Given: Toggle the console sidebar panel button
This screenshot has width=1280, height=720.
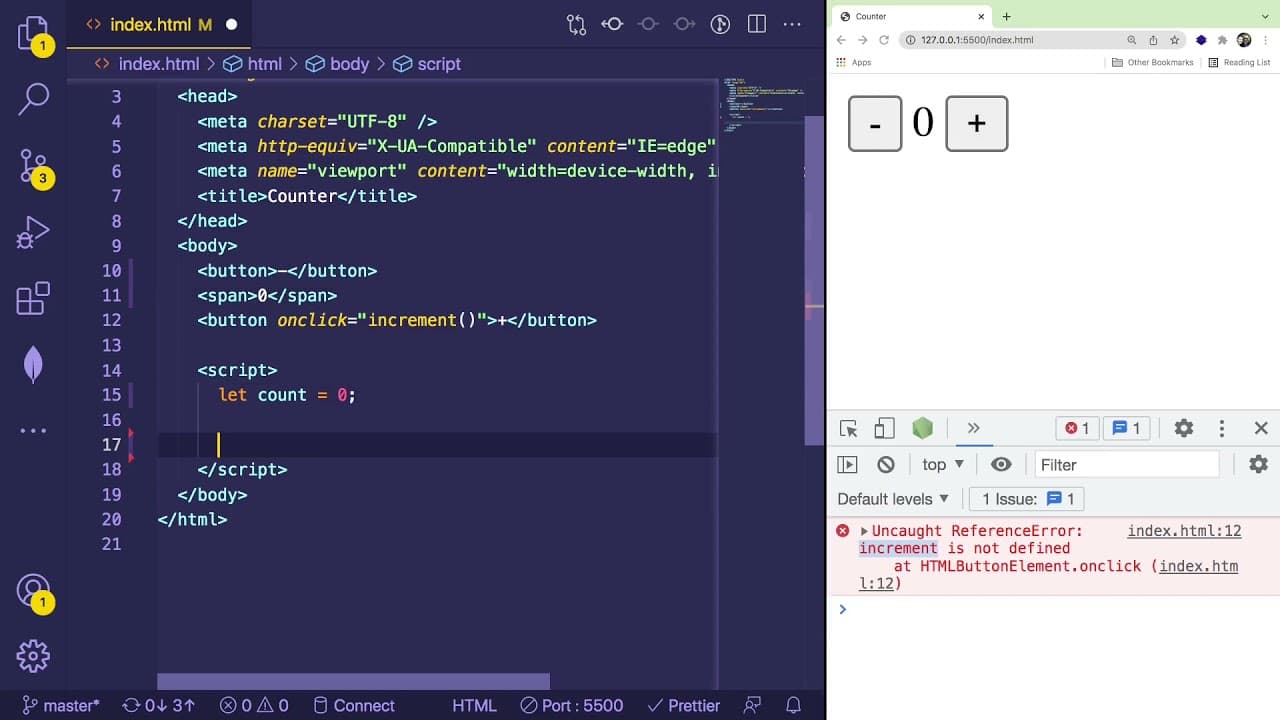Looking at the screenshot, I should pos(847,464).
